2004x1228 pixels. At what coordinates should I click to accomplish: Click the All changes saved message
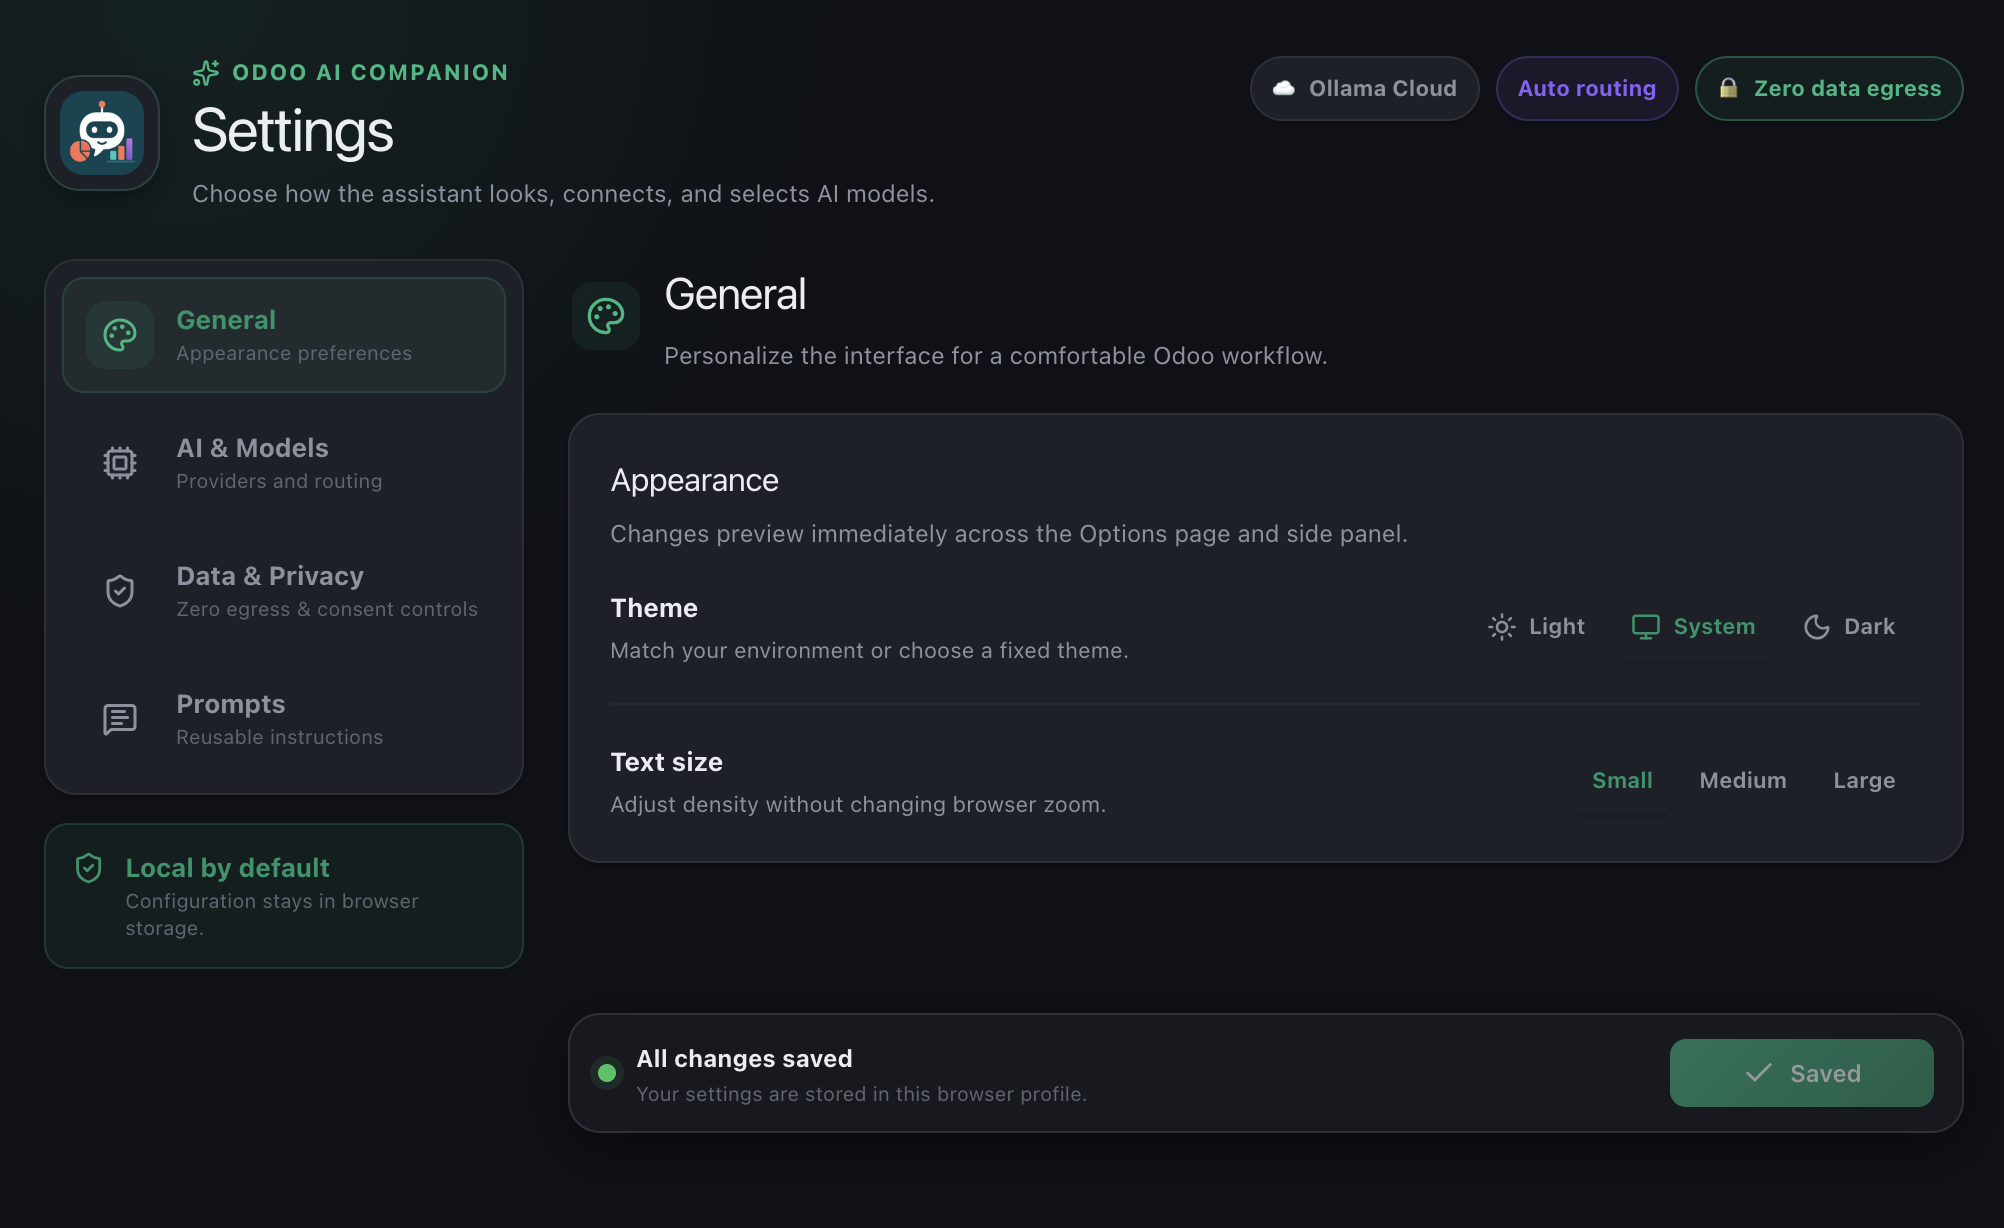click(745, 1059)
